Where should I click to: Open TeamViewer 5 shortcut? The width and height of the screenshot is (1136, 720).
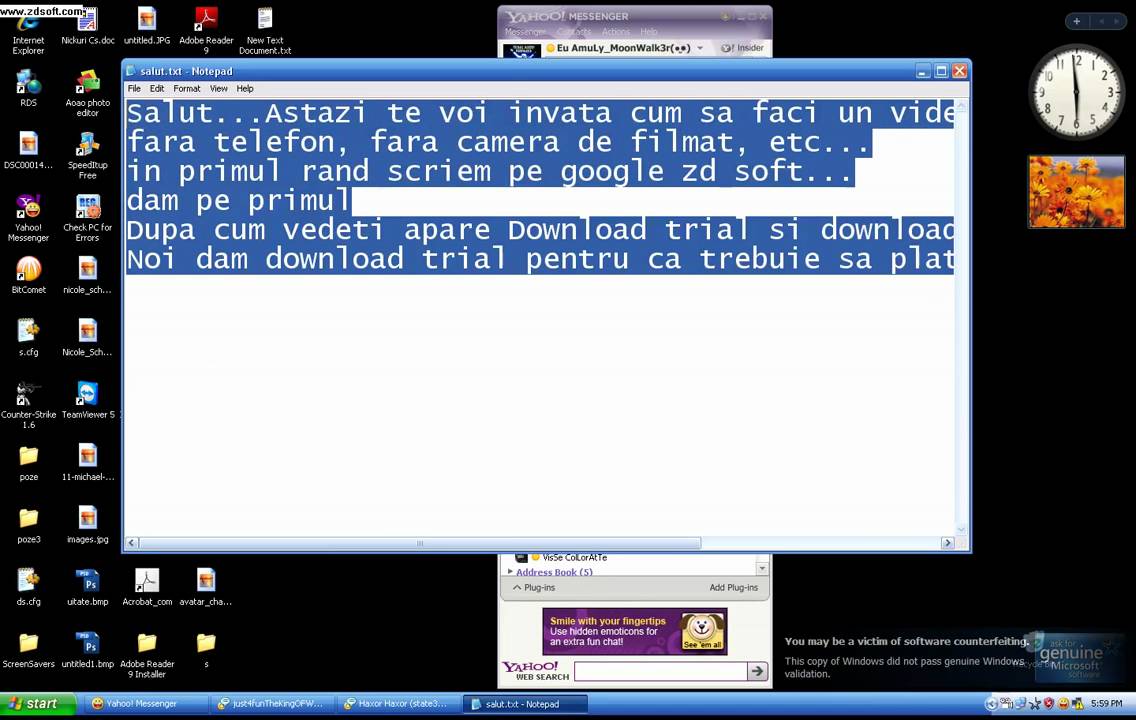(88, 400)
